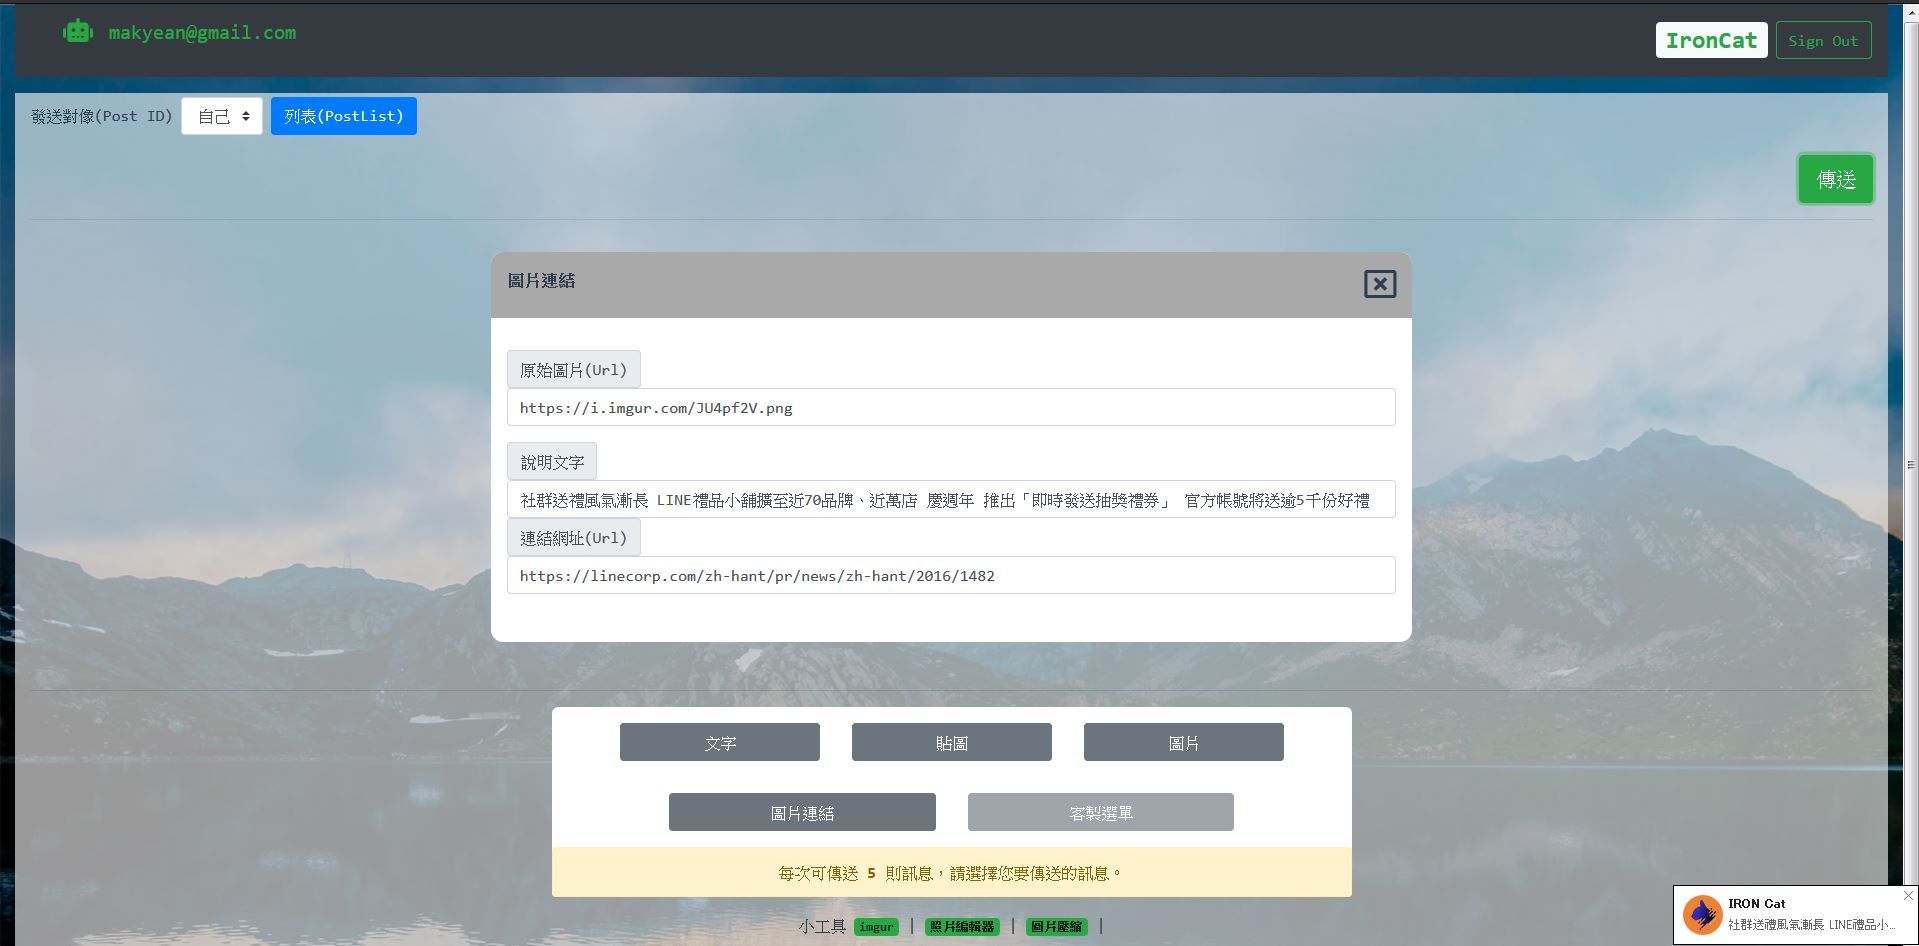1919x946 pixels.
Task: Add a 貼圖 sticker message
Action: coord(952,742)
